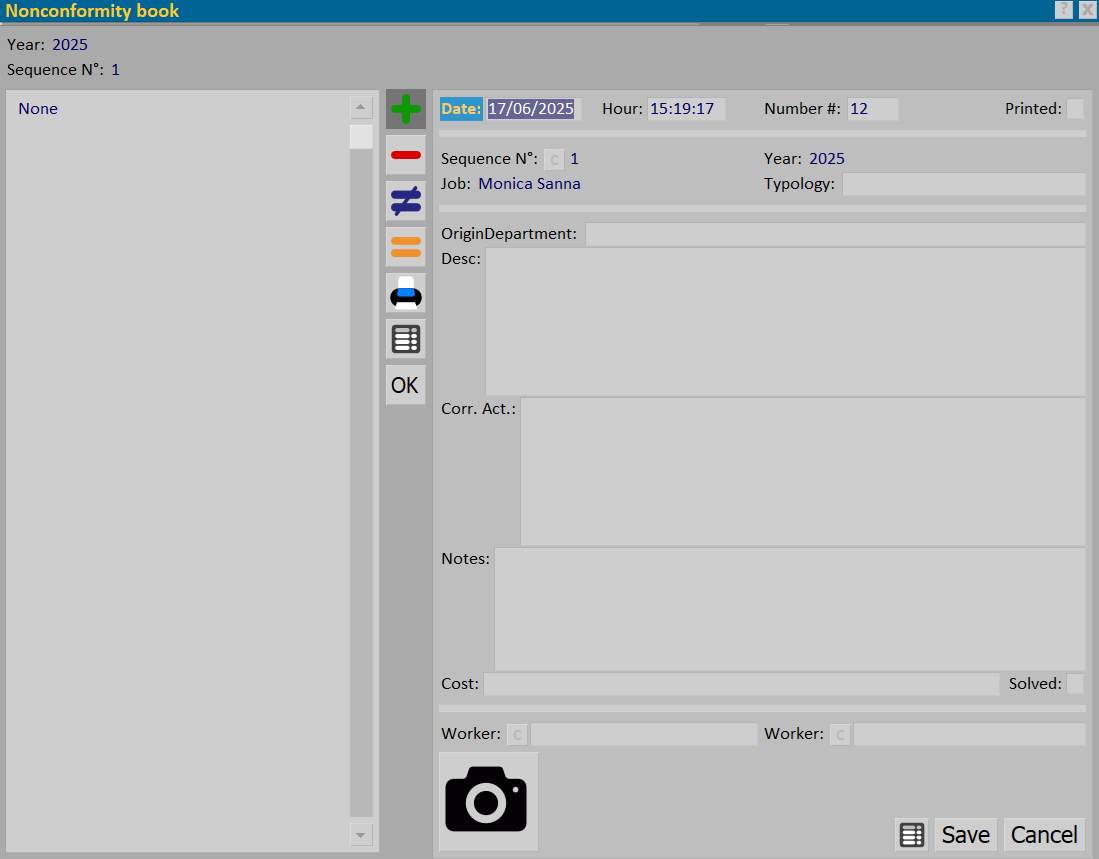Image resolution: width=1099 pixels, height=859 pixels.
Task: Click the green plus add record icon
Action: point(406,109)
